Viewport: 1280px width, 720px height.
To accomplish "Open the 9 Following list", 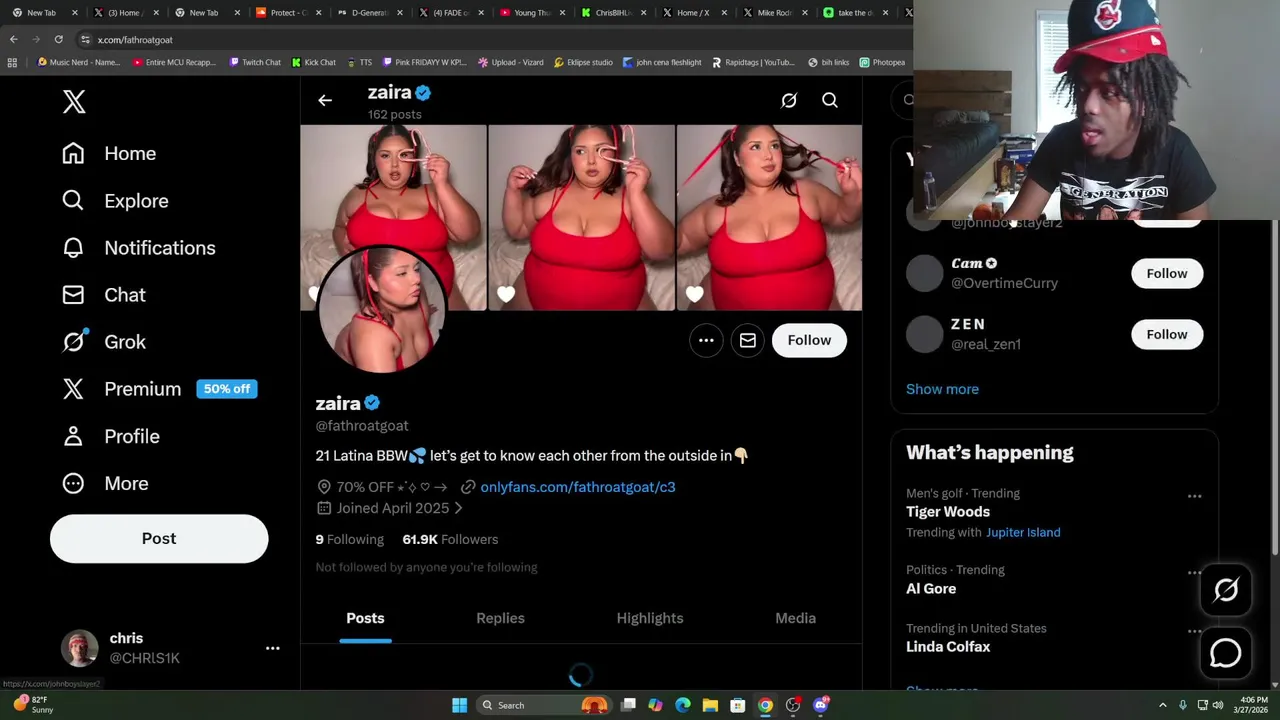I will (x=349, y=539).
